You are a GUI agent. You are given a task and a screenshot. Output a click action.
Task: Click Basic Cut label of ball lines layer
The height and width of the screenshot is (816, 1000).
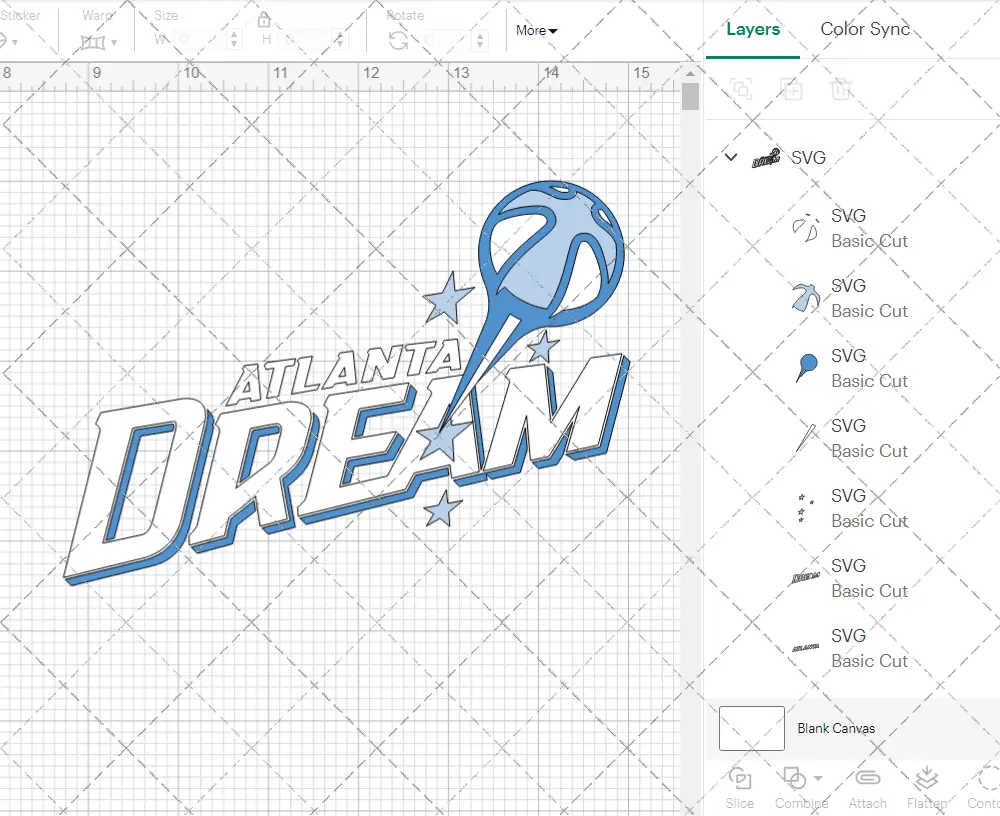tap(869, 241)
